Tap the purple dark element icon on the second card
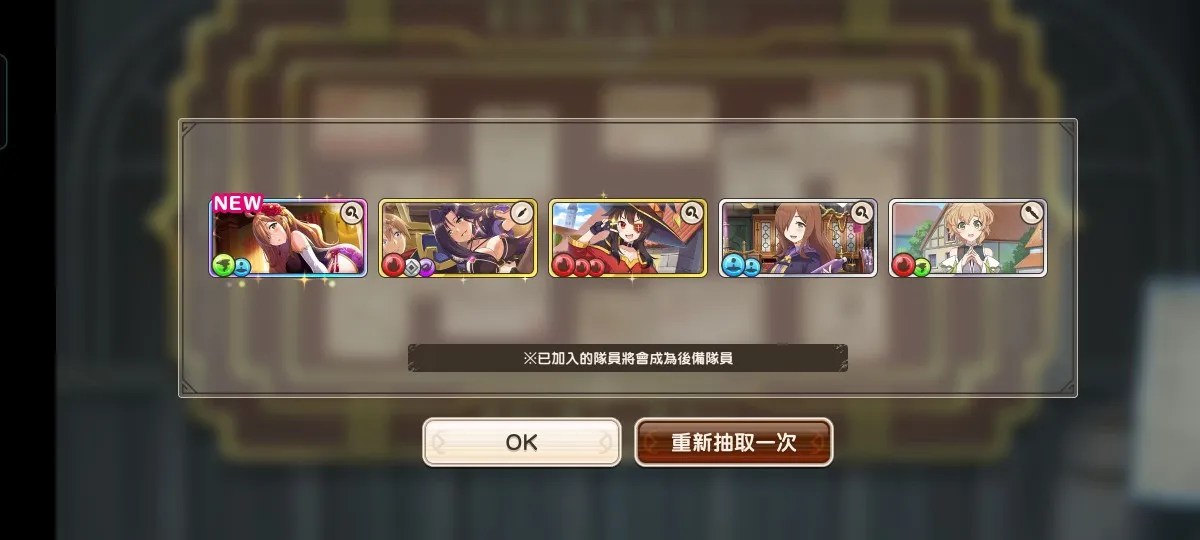This screenshot has width=1200, height=540. click(426, 267)
